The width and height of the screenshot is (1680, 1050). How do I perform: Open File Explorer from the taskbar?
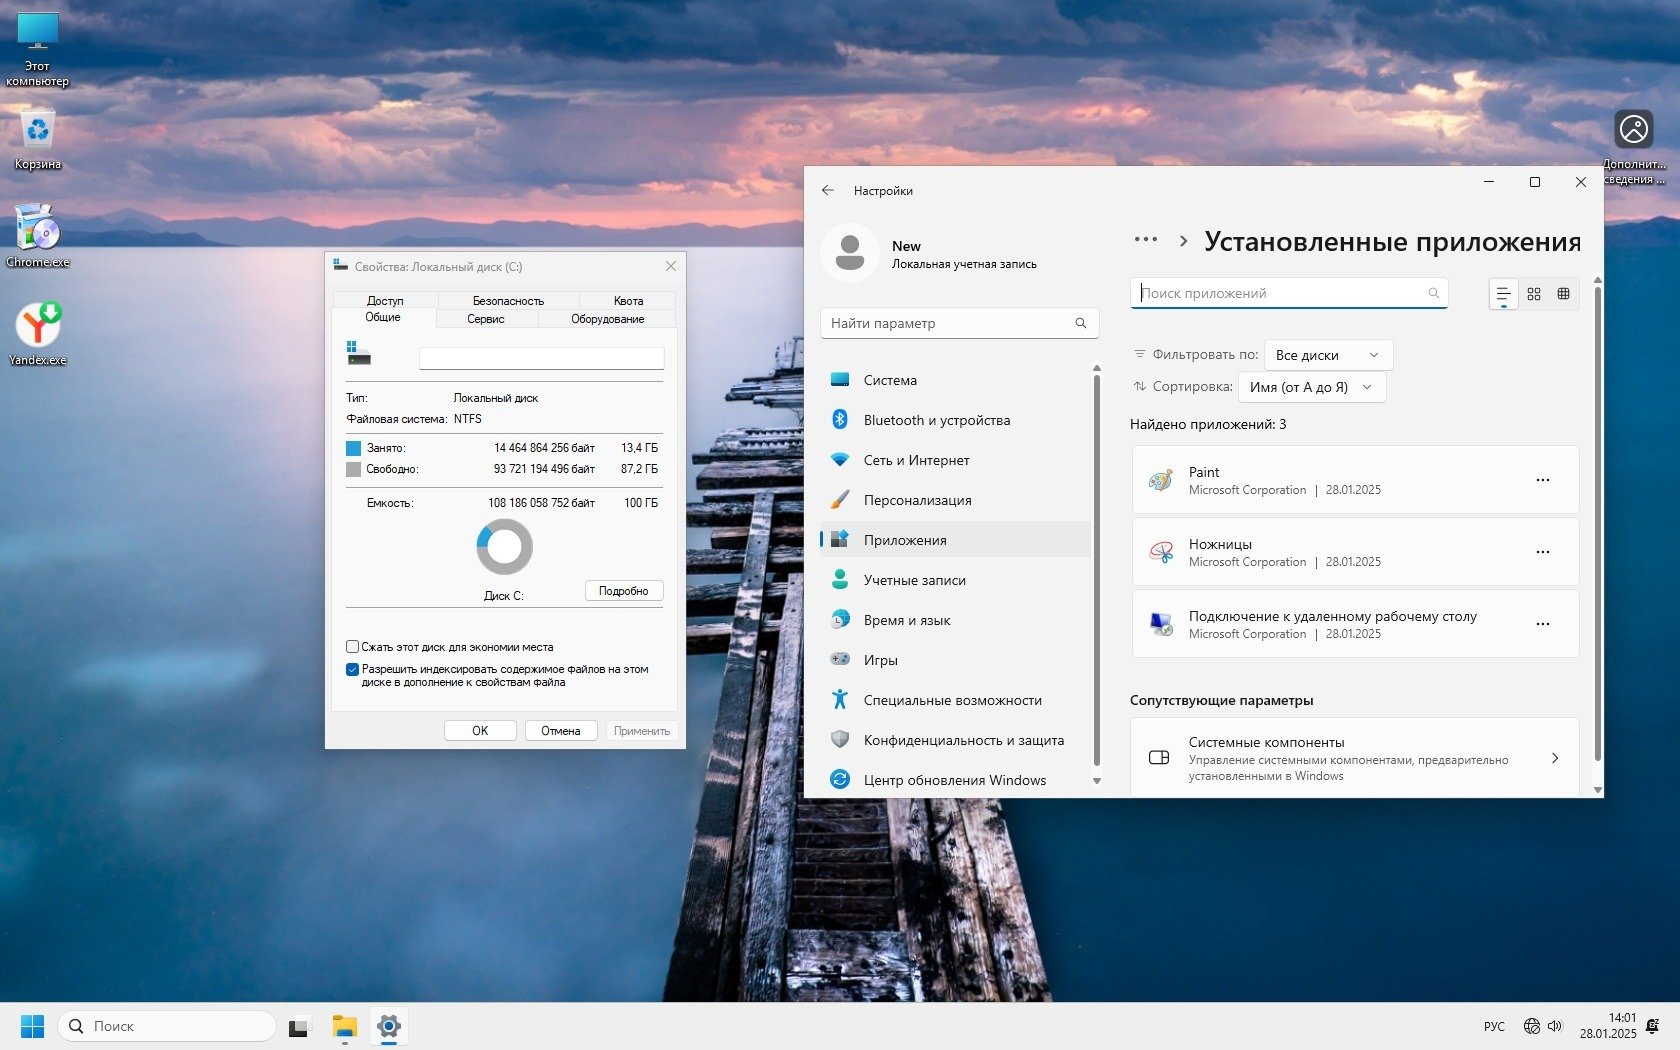345,1026
